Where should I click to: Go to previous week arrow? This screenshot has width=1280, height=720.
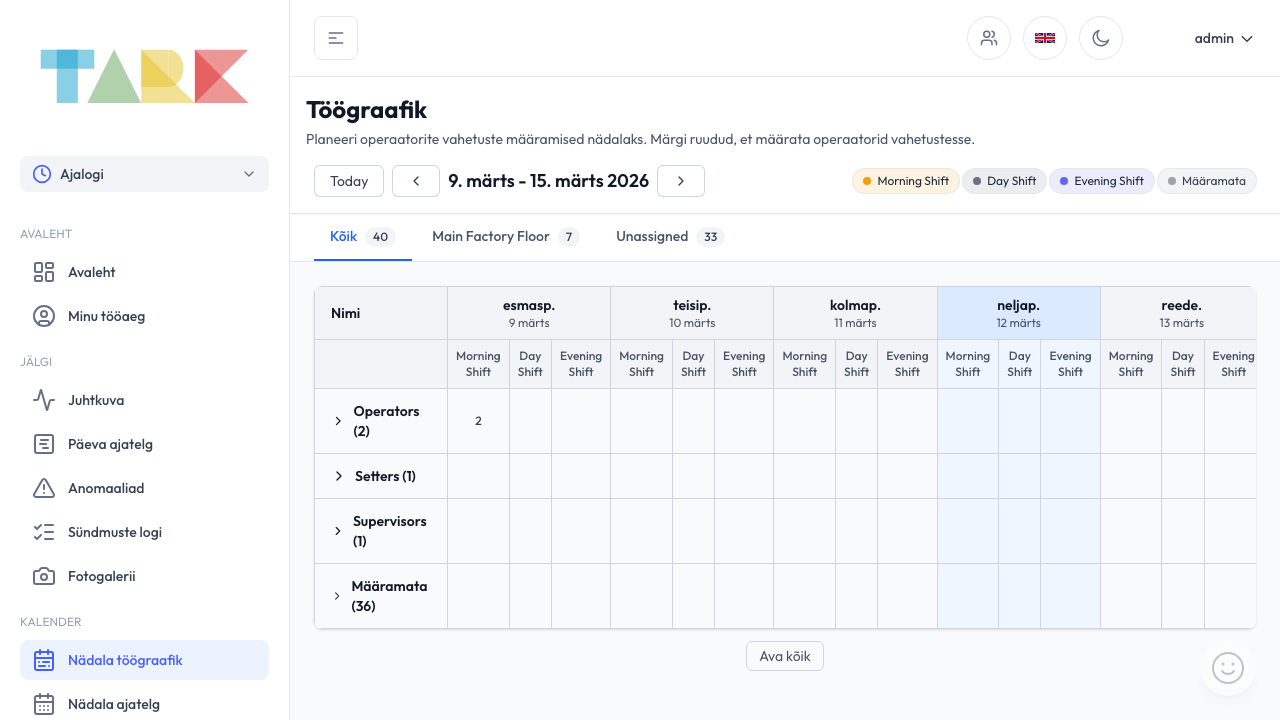[x=416, y=181]
